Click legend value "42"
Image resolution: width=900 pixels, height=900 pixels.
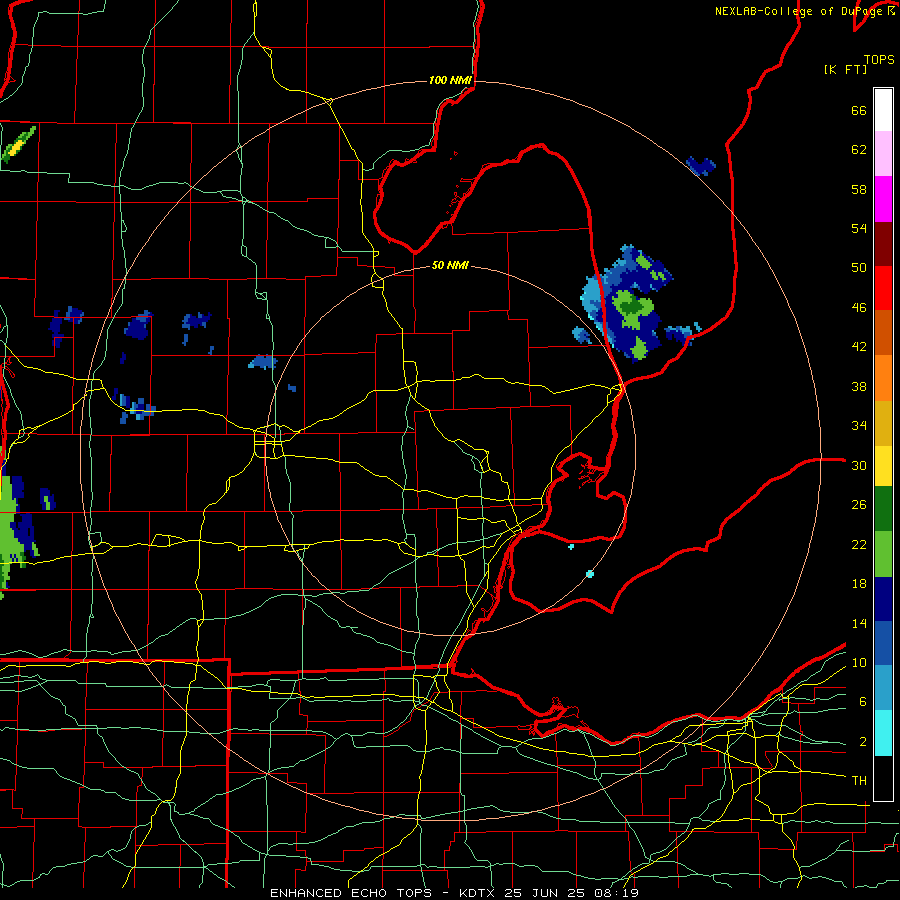click(x=859, y=346)
